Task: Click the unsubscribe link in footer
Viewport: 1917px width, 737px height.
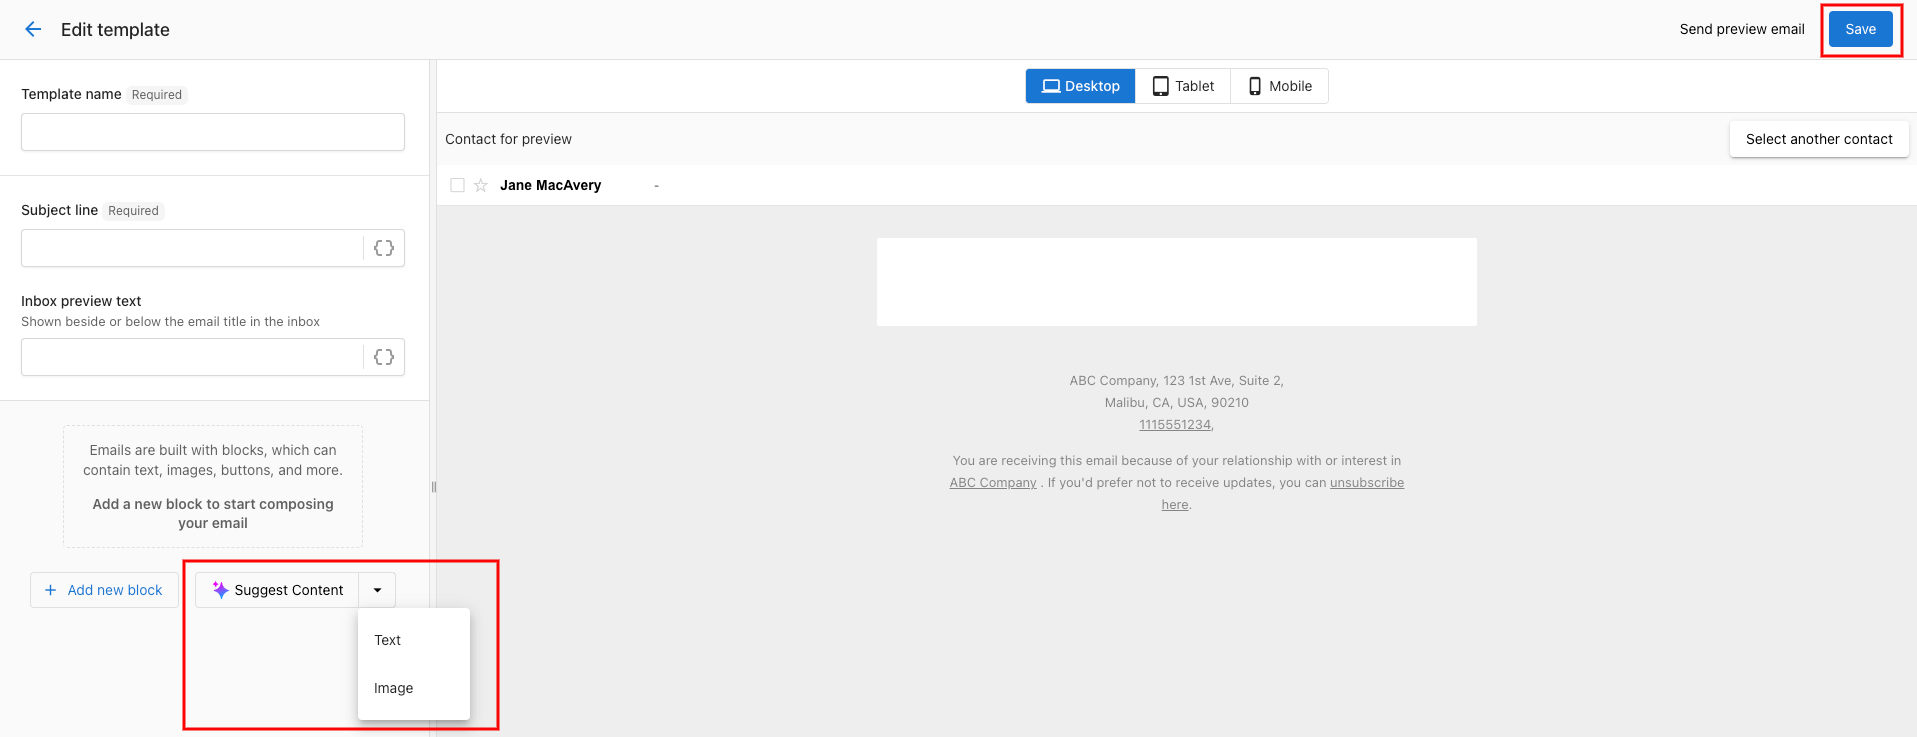Action: point(1366,483)
